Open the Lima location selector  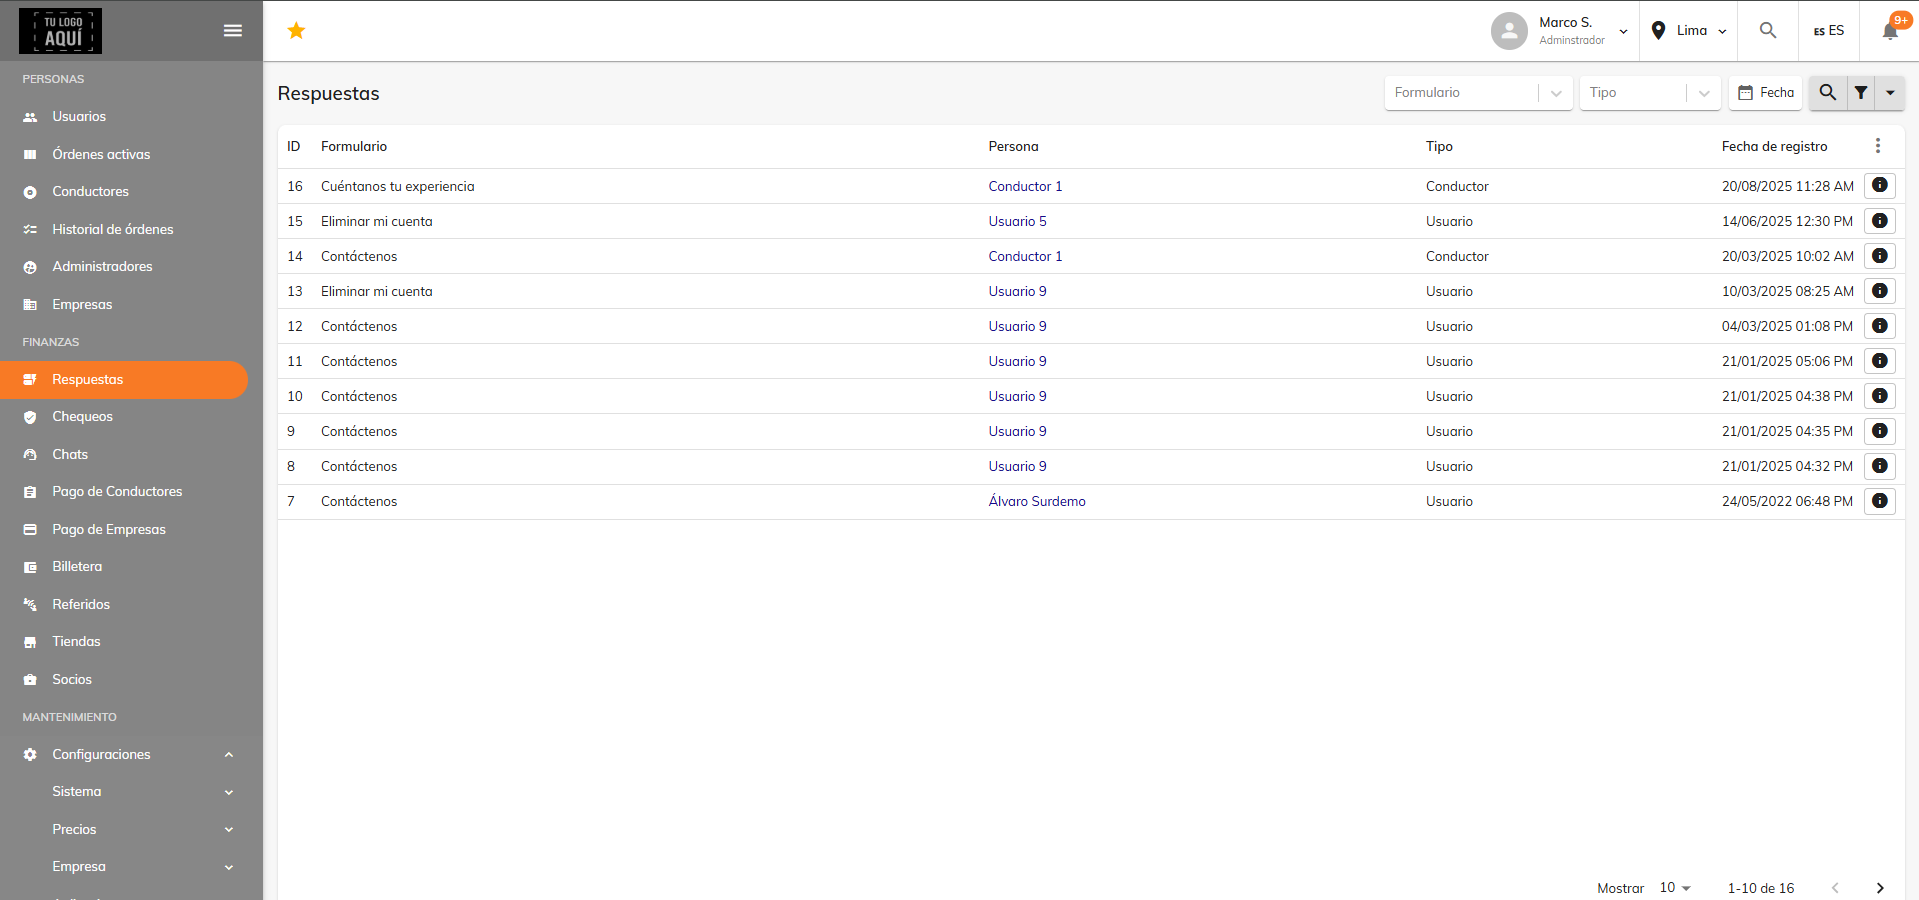1689,31
